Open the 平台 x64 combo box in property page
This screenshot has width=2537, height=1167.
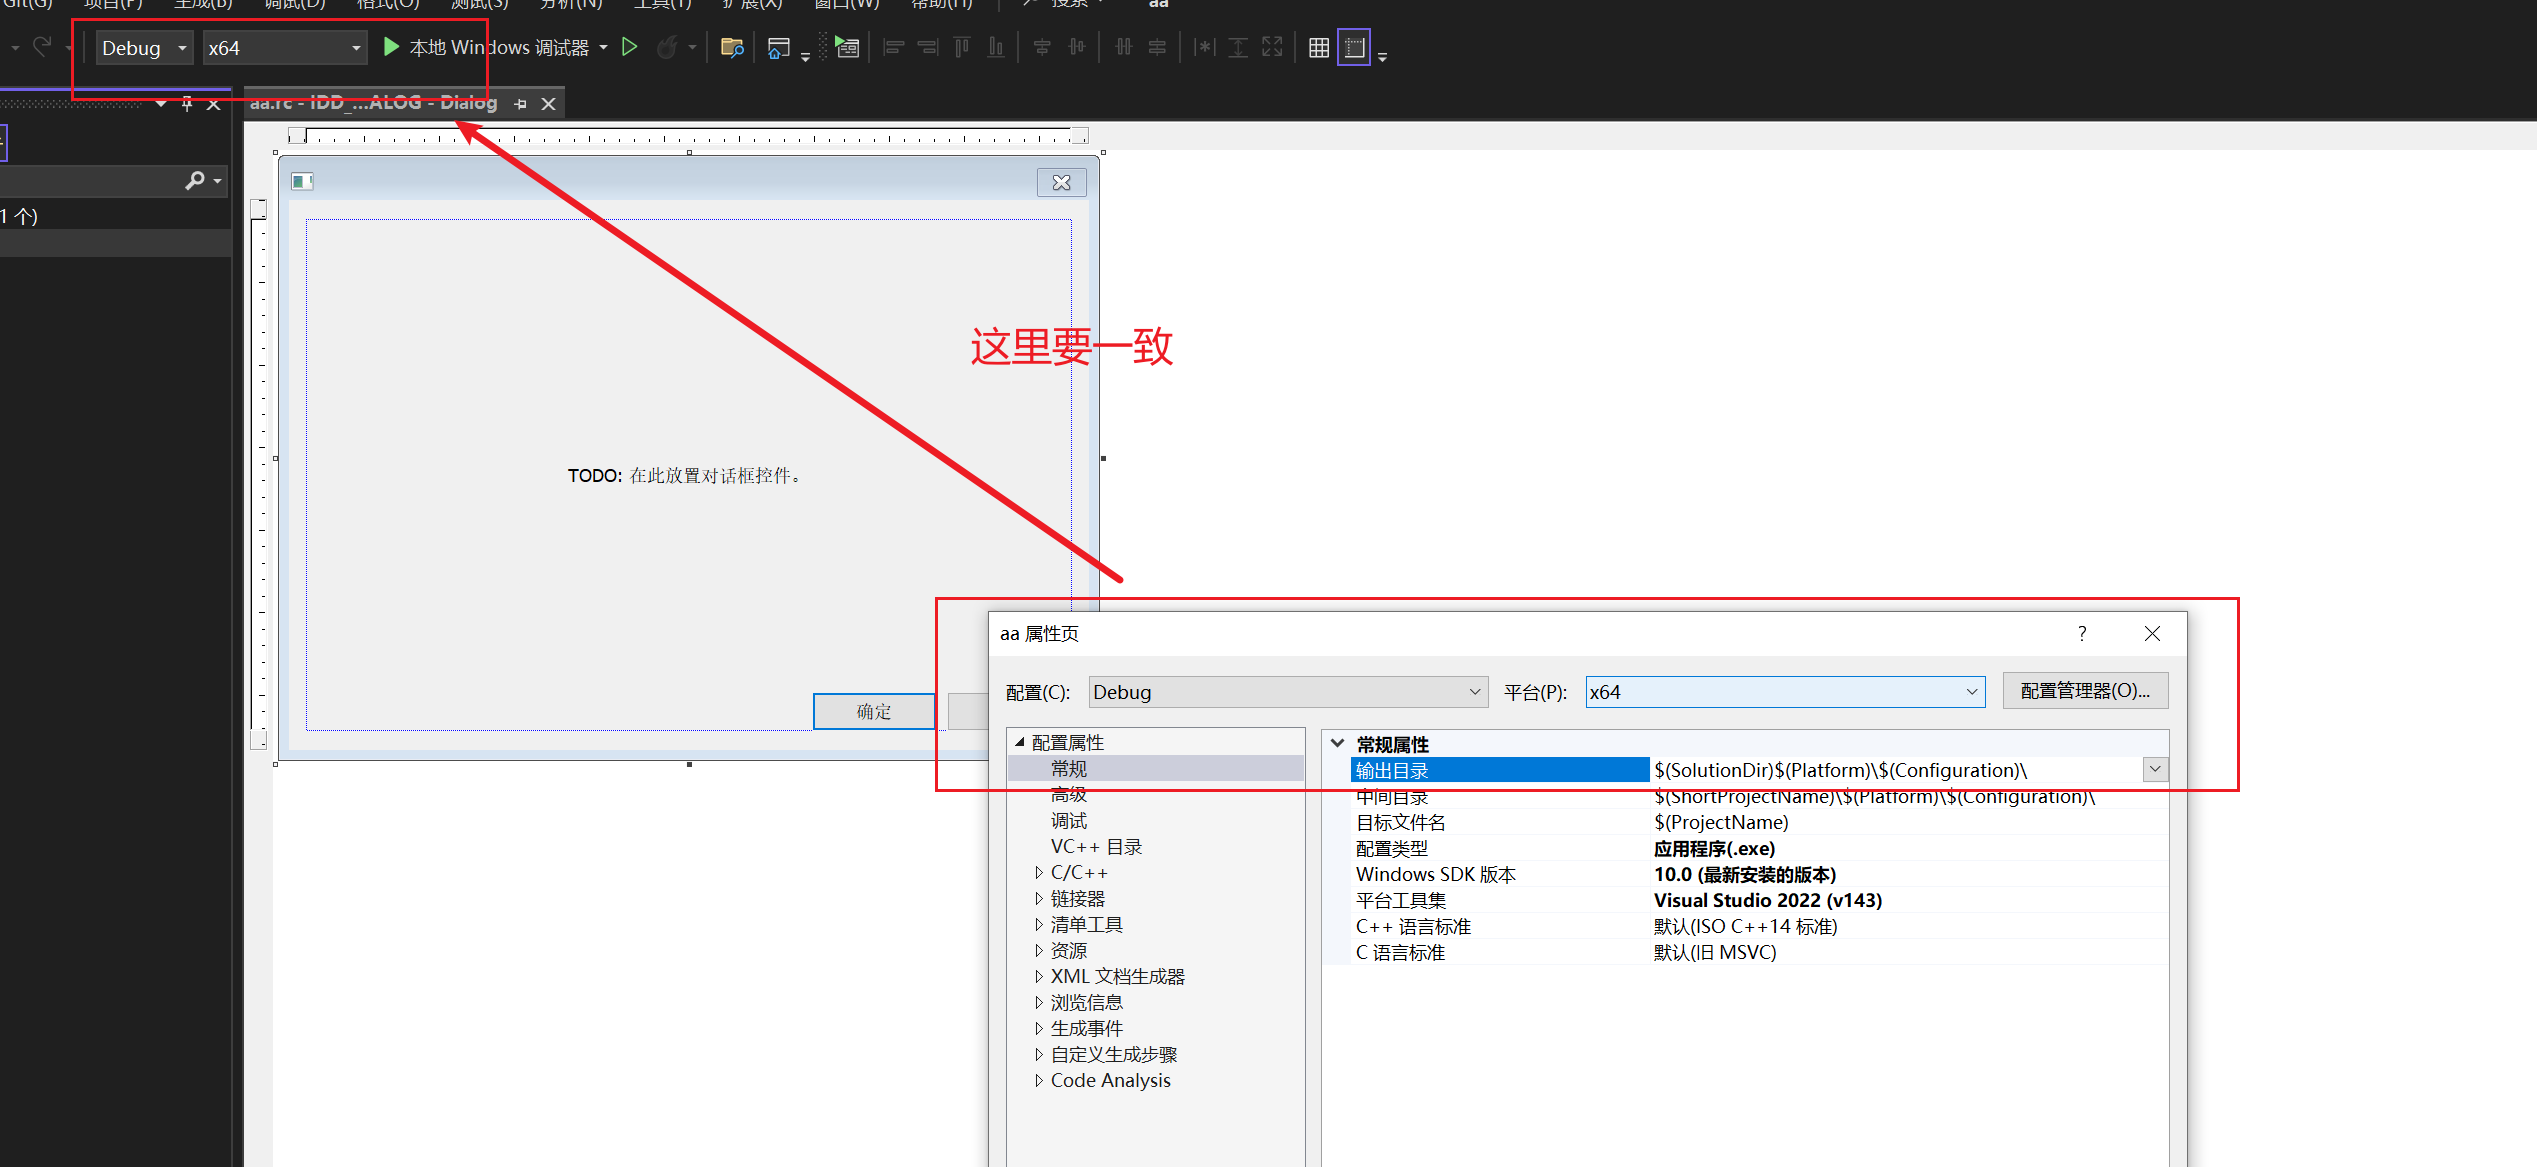pyautogui.click(x=1784, y=692)
